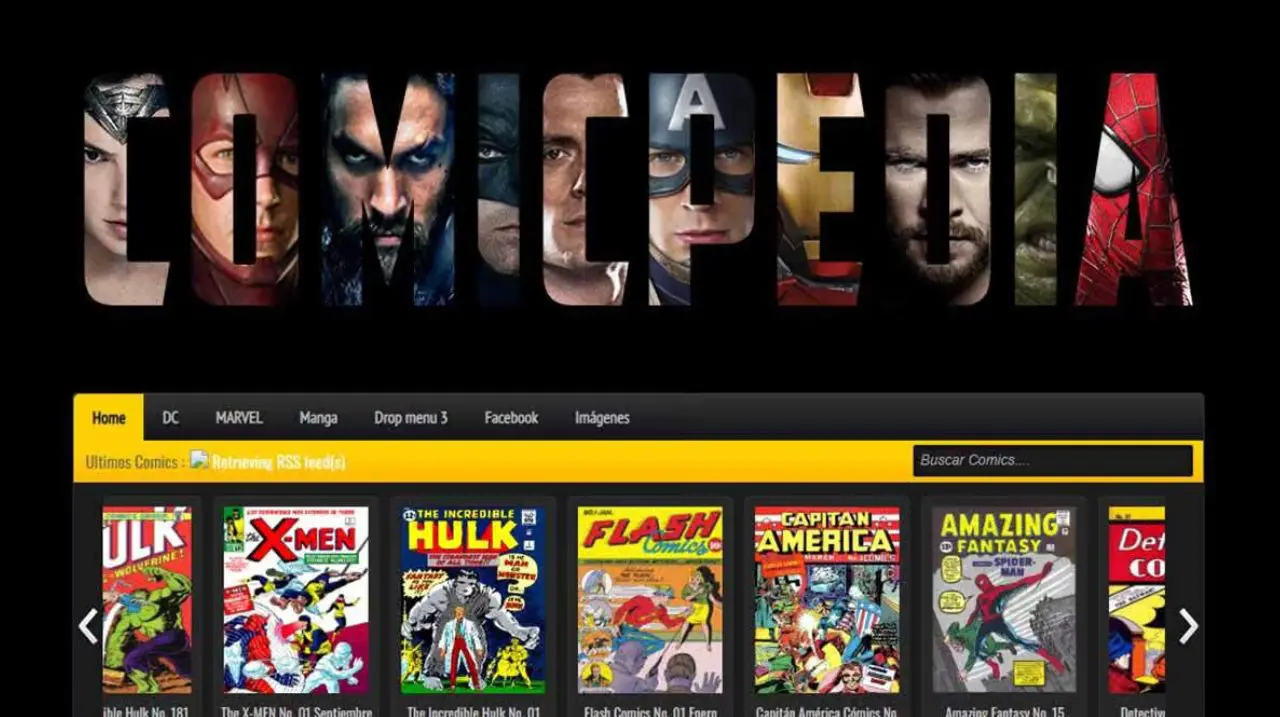Open the X-Men No. 01 cover
1280x717 pixels.
click(x=296, y=600)
